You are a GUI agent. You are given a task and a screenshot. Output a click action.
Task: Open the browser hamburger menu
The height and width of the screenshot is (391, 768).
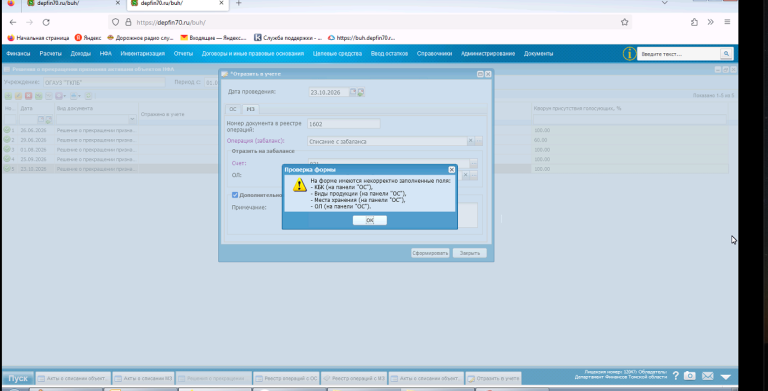[x=727, y=22]
